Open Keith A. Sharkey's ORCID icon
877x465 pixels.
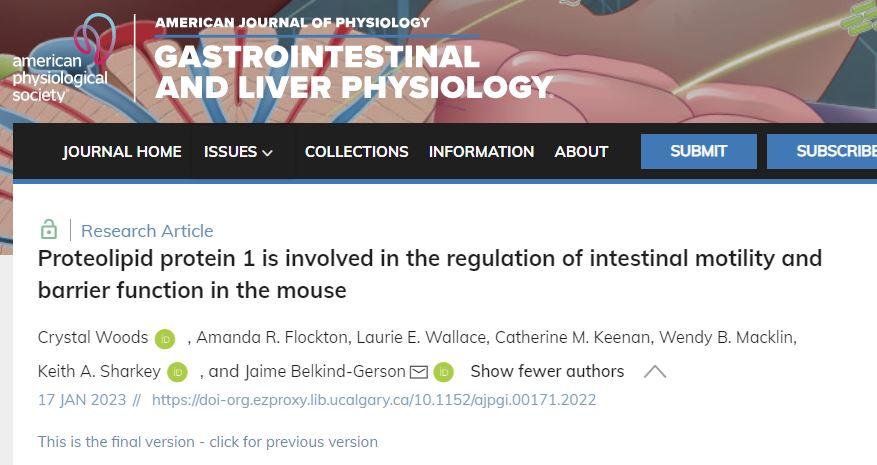pos(177,372)
